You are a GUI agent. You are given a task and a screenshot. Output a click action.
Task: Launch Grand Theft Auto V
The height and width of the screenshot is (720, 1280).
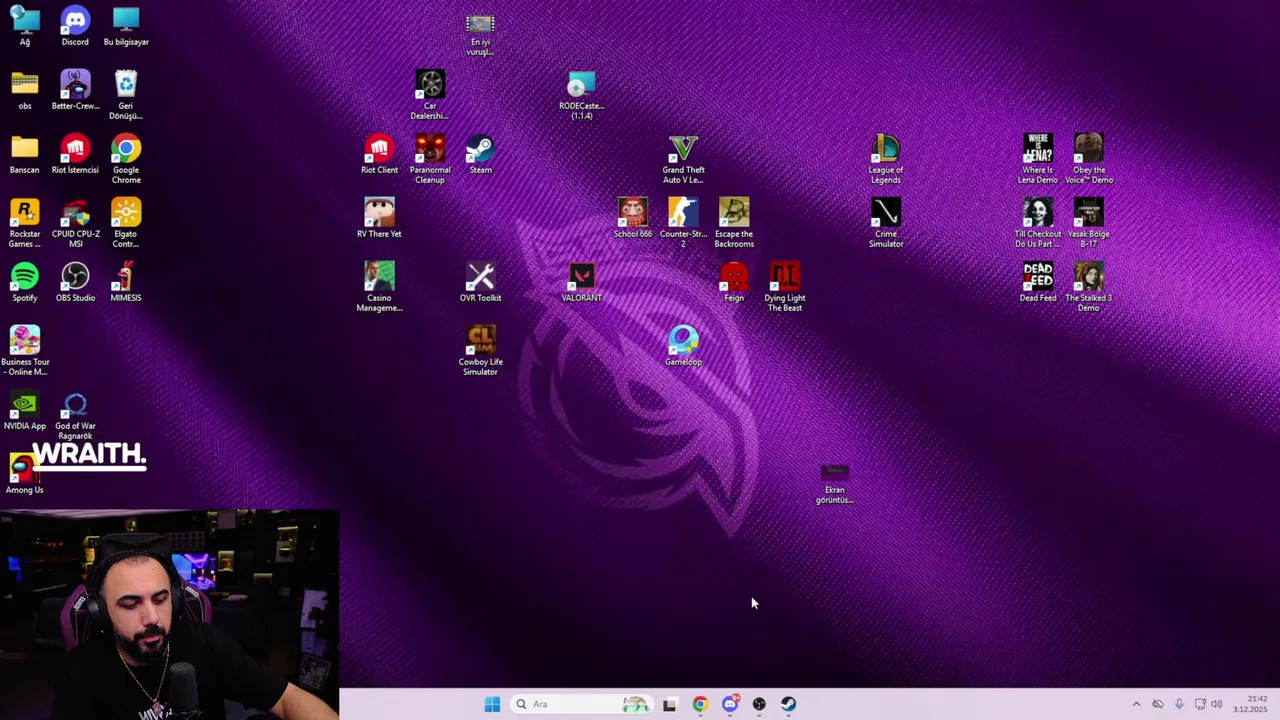point(683,159)
